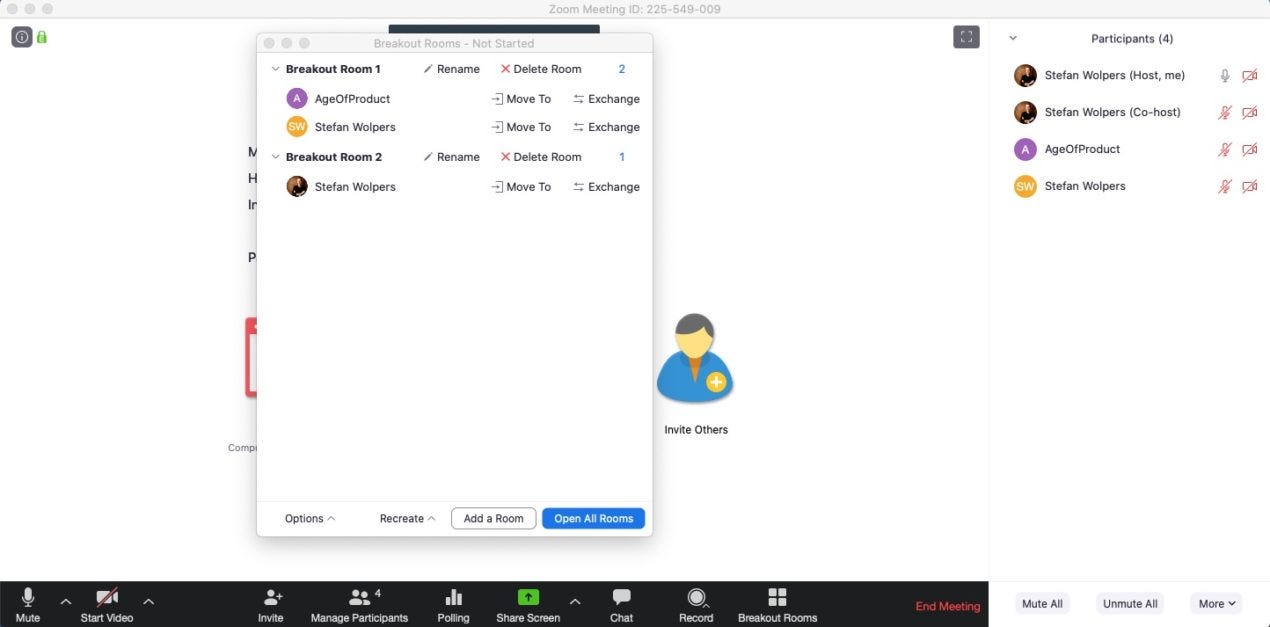Click AgeOfProduct avatar in Breakout Room 1
The width and height of the screenshot is (1270, 627).
pyautogui.click(x=297, y=98)
